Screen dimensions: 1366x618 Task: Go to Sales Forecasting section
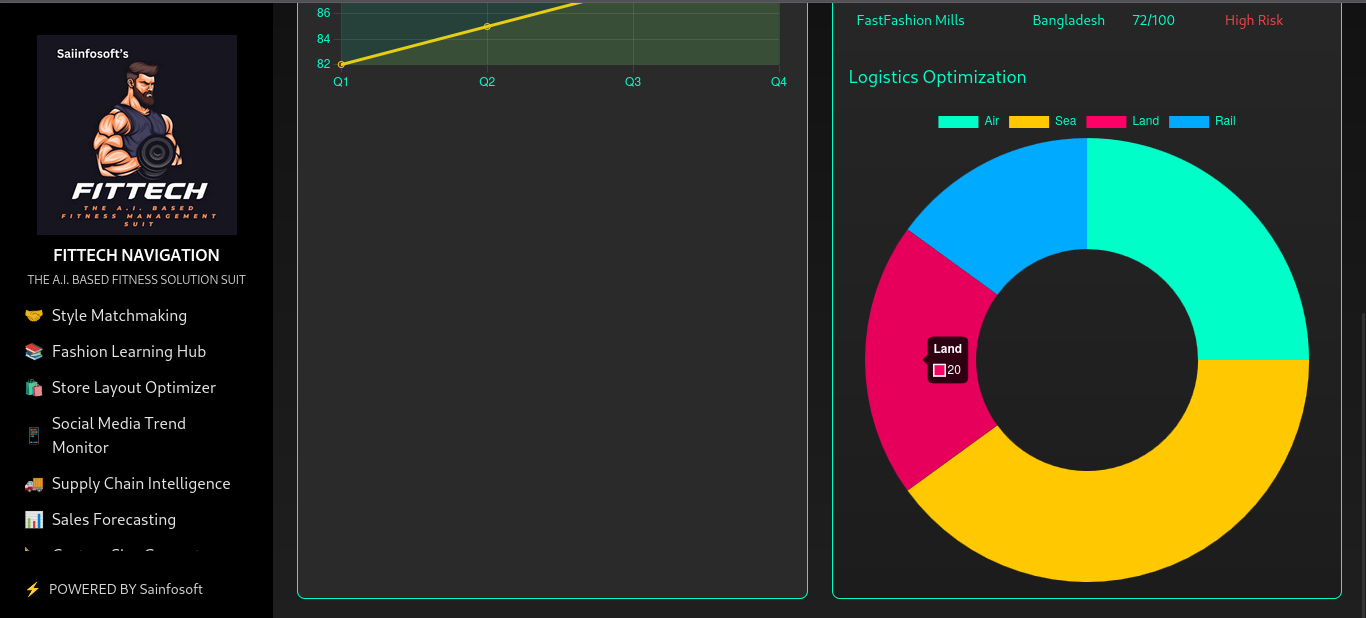point(114,520)
